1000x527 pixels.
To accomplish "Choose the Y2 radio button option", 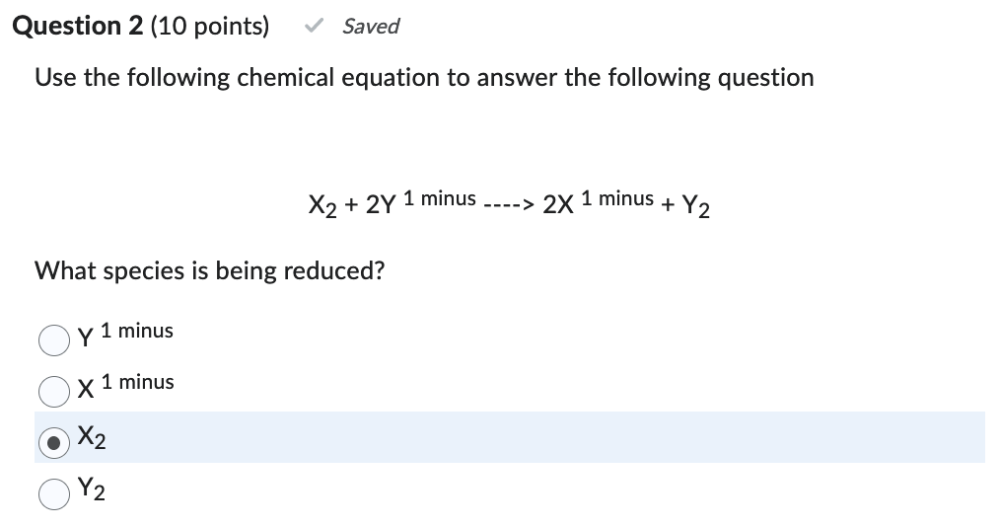I will pyautogui.click(x=53, y=491).
